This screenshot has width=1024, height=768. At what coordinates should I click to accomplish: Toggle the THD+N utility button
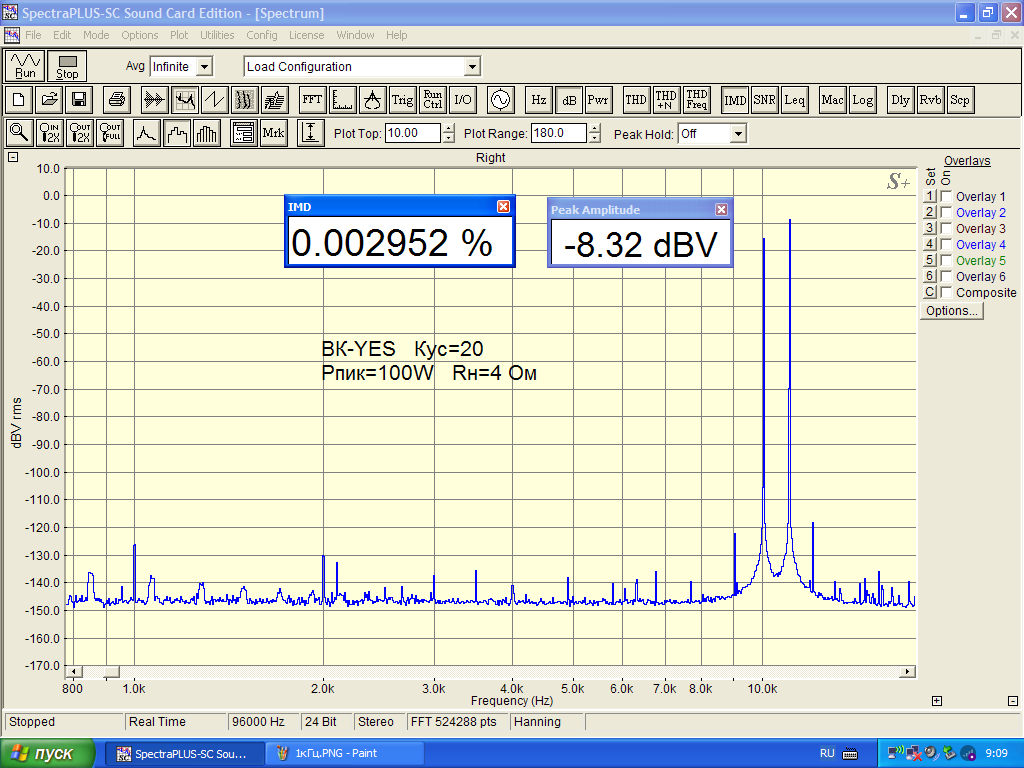point(666,100)
